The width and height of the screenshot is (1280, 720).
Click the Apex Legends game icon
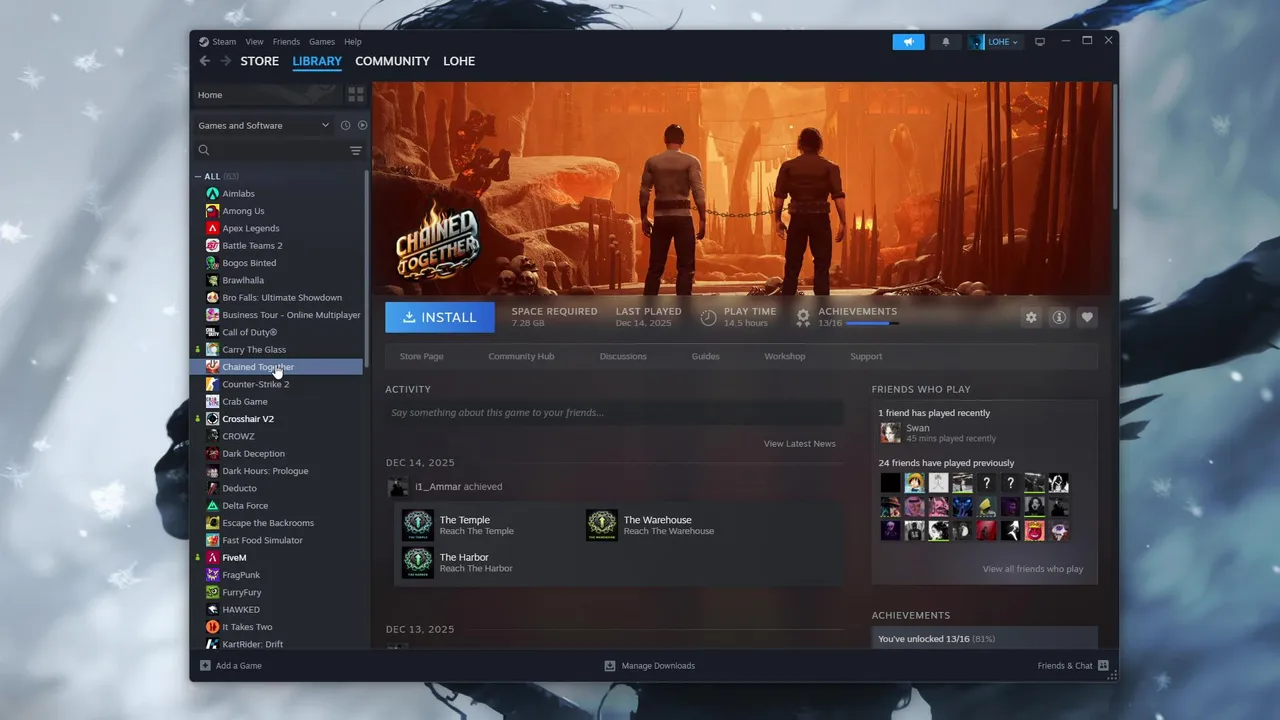(x=212, y=228)
